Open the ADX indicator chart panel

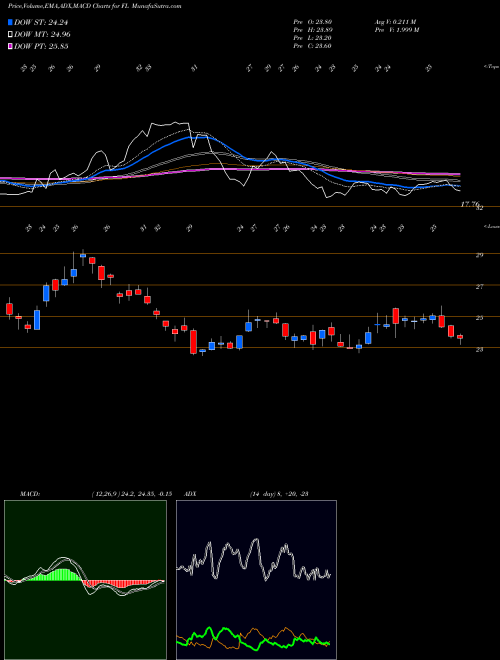click(x=256, y=580)
